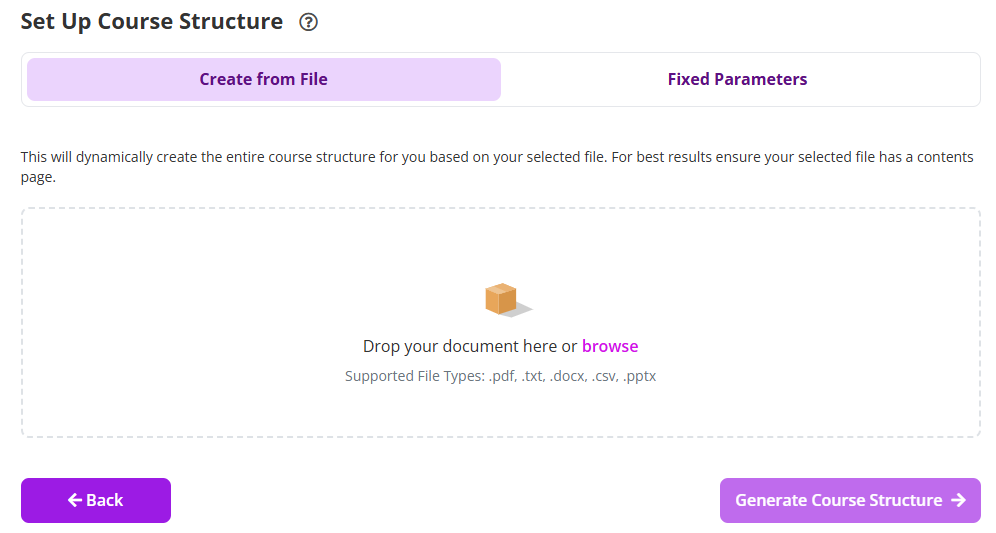This screenshot has width=996, height=533.
Task: Click the cardboard box upload icon
Action: (501, 298)
